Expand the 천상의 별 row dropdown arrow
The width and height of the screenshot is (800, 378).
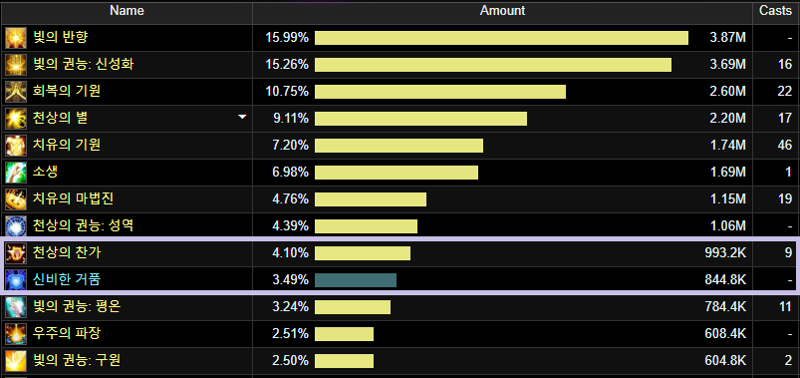pos(242,118)
